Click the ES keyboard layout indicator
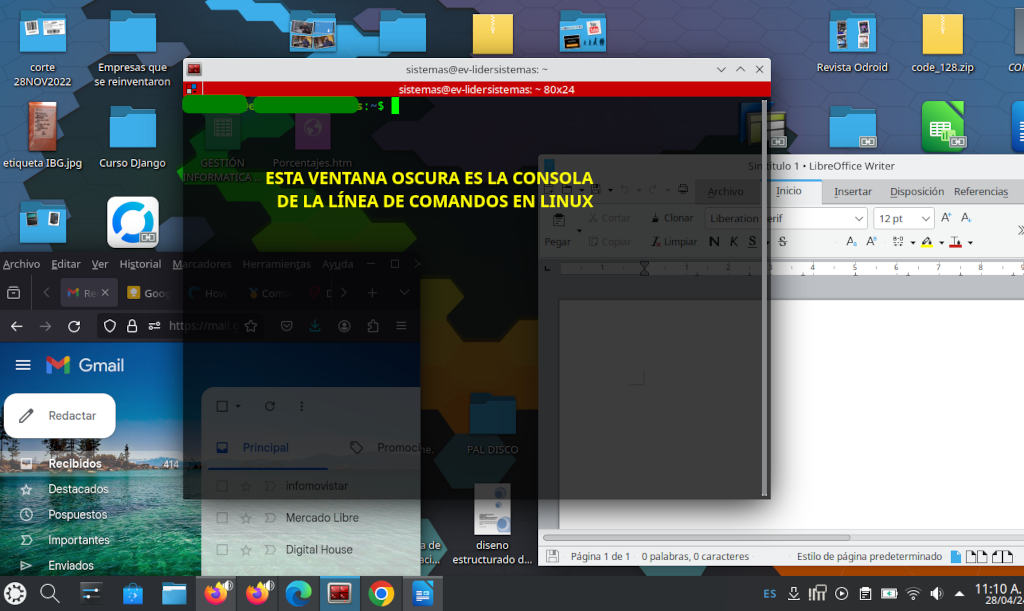 [x=770, y=593]
